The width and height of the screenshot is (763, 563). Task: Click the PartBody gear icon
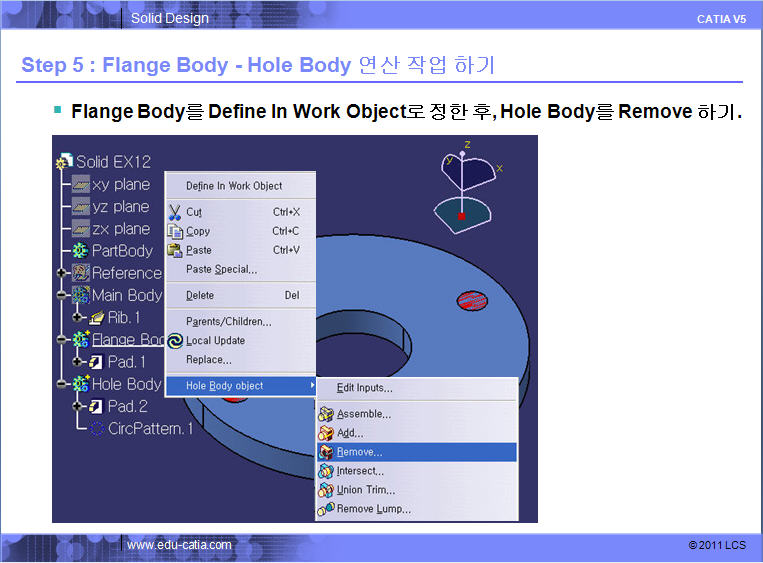pyautogui.click(x=80, y=251)
